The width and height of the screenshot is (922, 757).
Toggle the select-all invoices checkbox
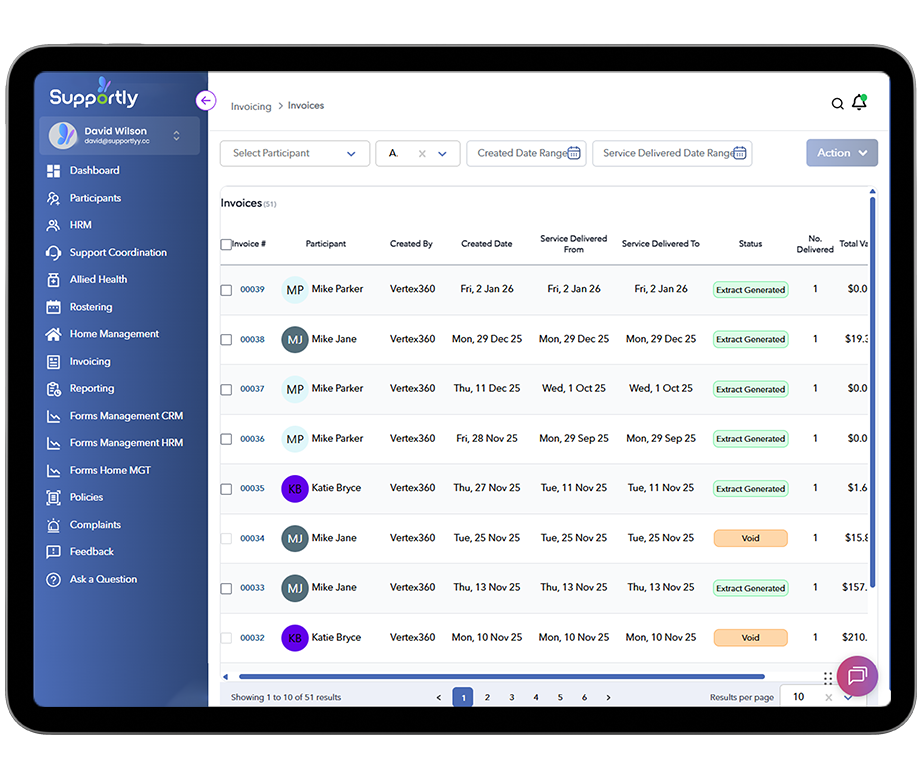pos(226,244)
